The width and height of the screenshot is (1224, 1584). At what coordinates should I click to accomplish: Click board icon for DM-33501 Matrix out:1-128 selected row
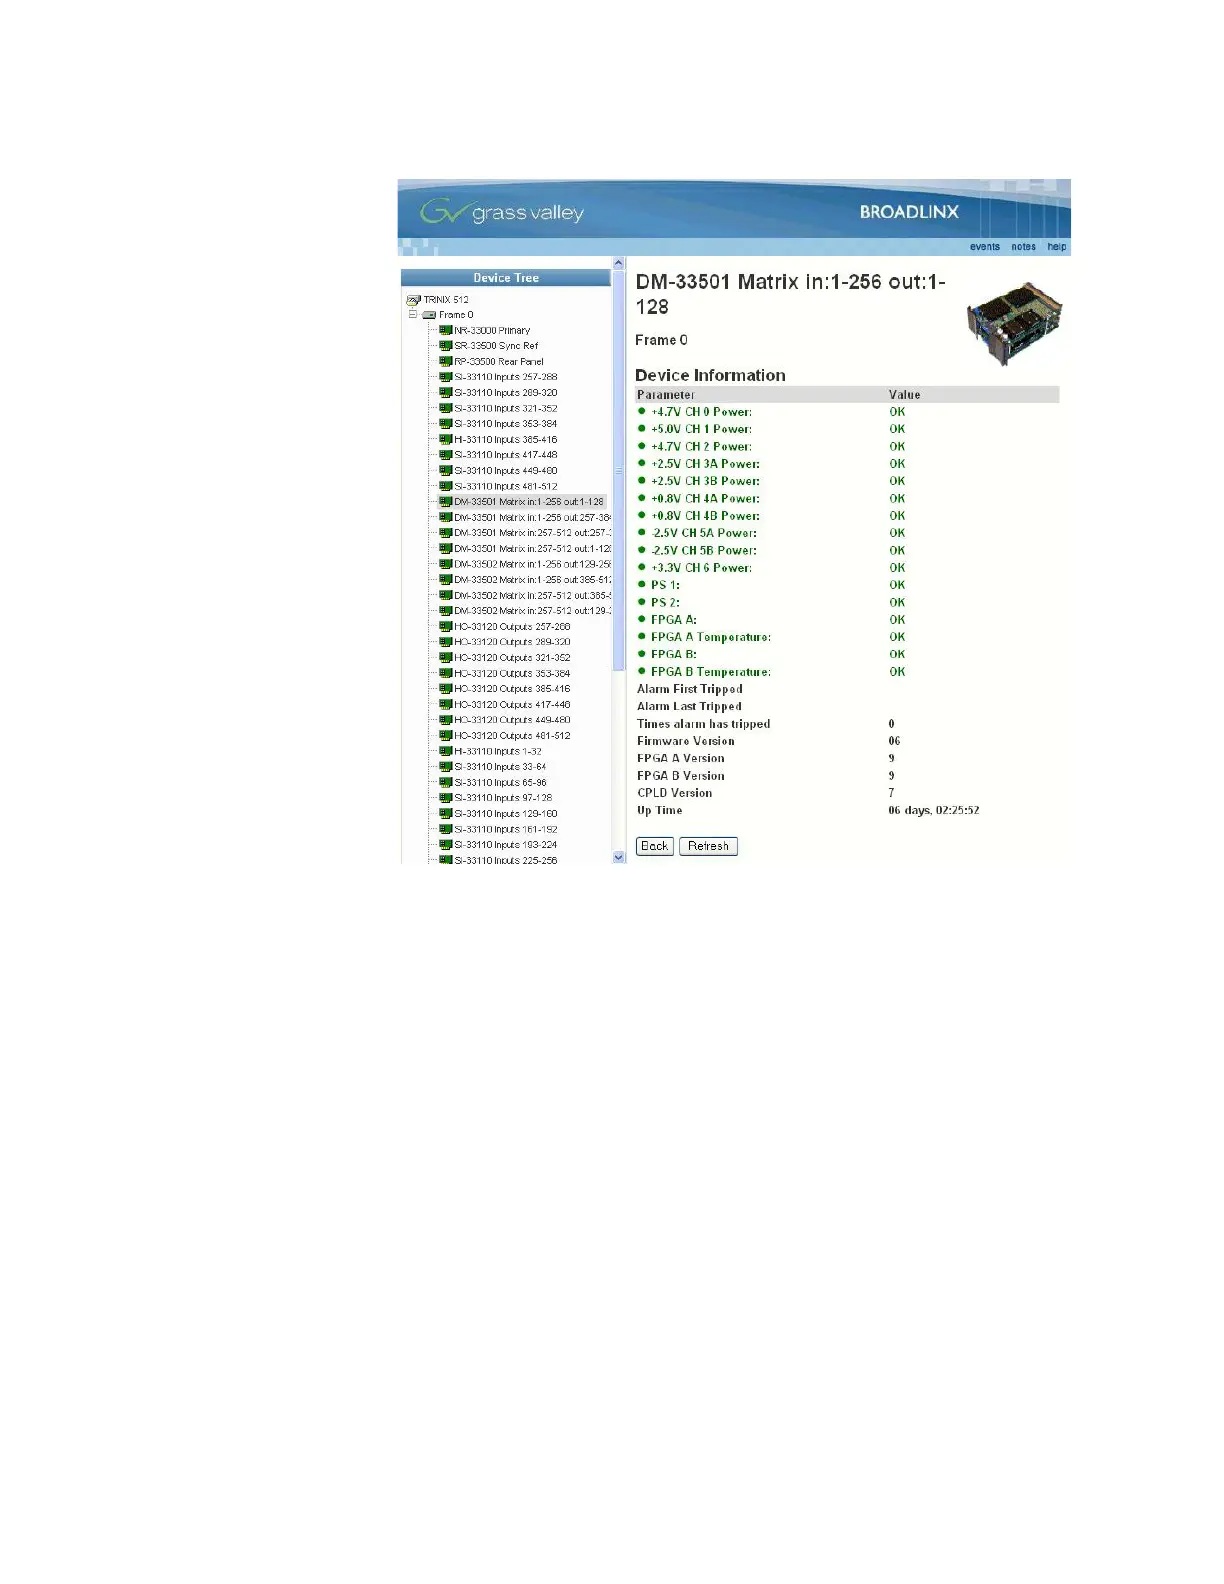pos(446,502)
